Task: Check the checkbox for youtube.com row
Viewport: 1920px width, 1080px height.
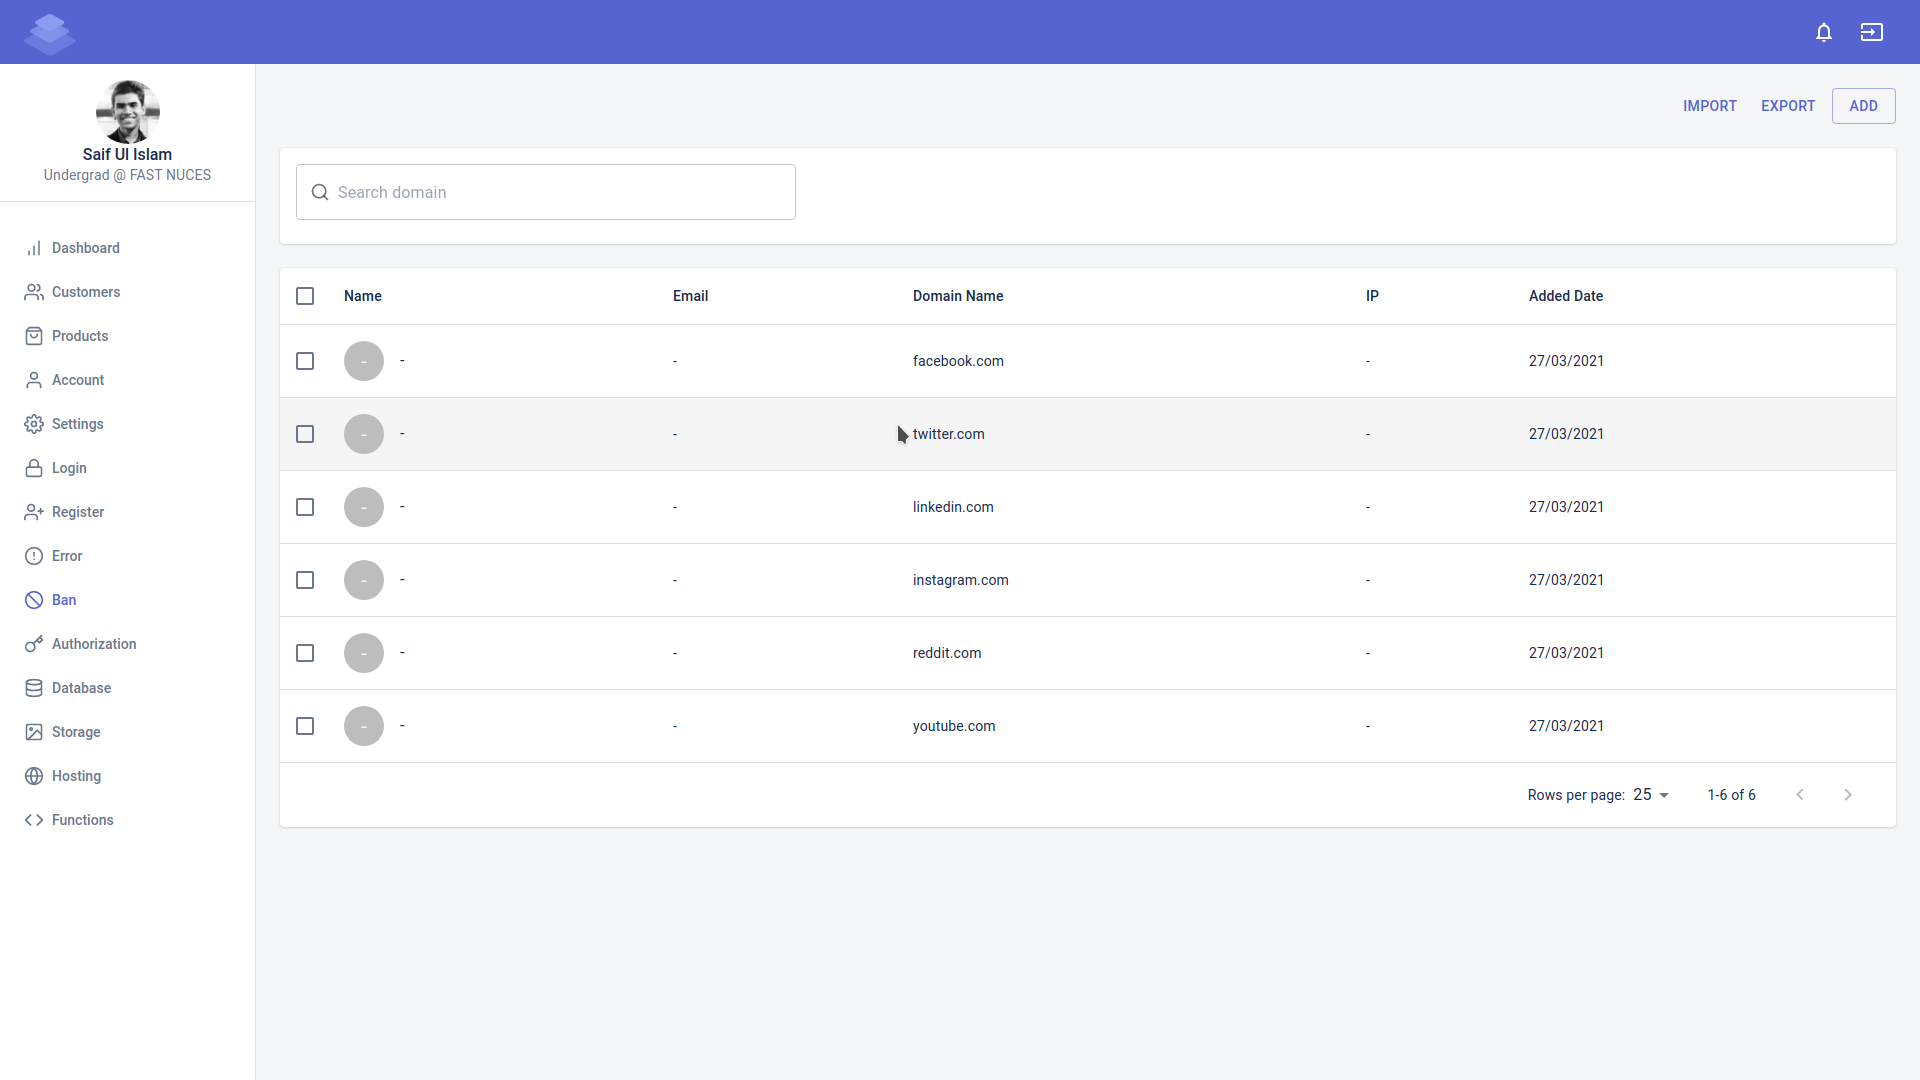Action: (305, 726)
